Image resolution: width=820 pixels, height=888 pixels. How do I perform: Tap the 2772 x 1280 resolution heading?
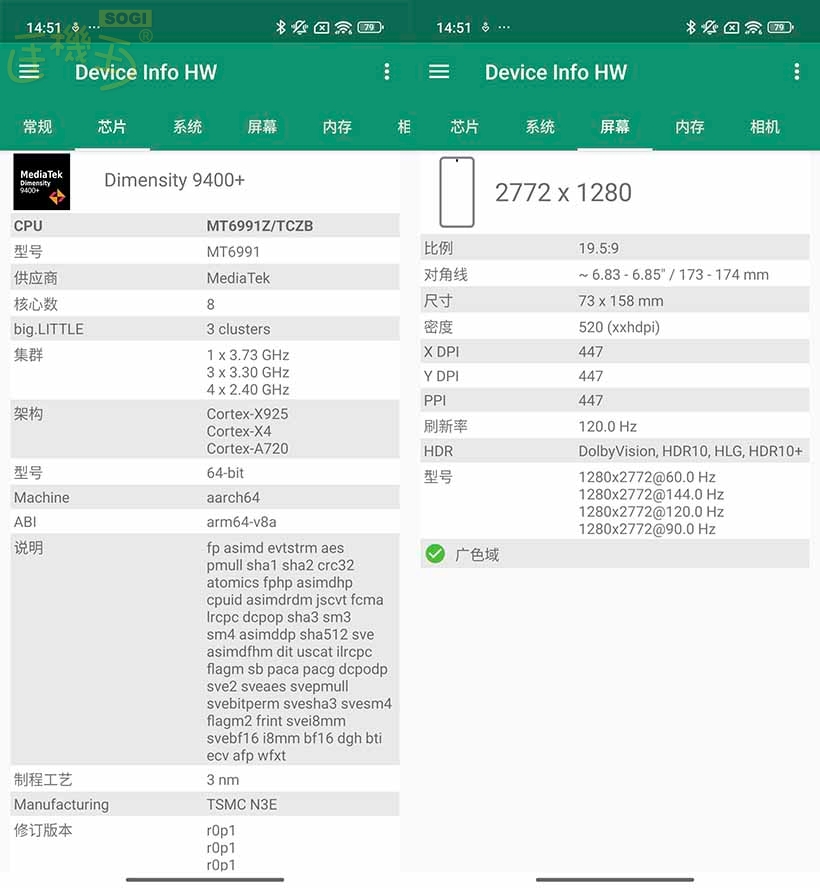pos(563,193)
